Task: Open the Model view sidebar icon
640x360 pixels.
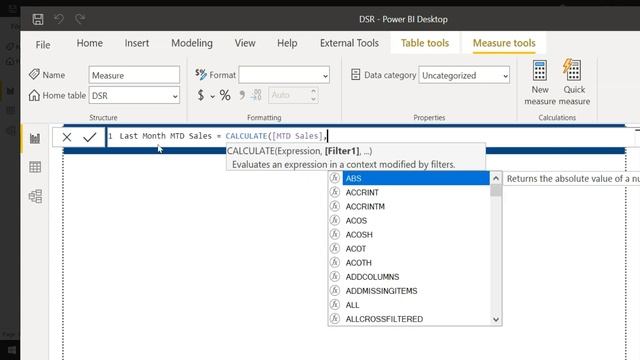Action: [35, 196]
